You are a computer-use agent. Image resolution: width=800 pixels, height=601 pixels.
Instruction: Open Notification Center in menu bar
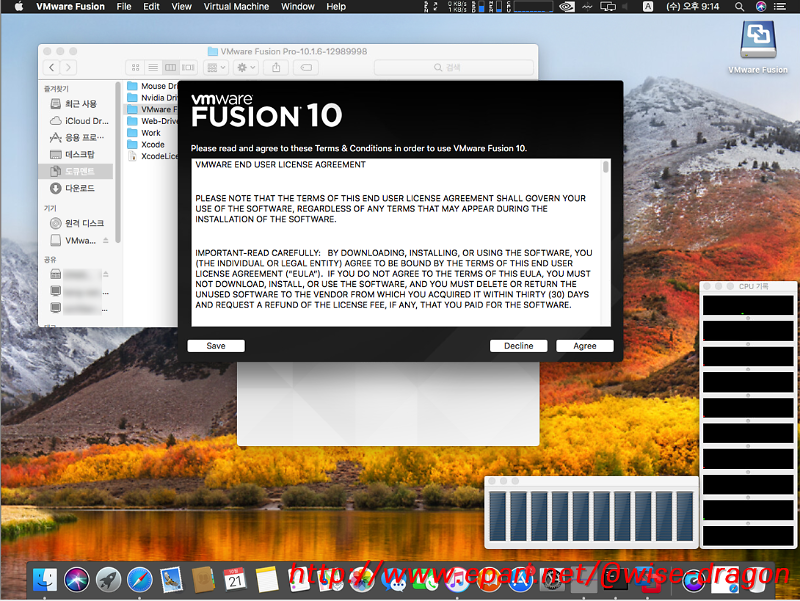780,7
